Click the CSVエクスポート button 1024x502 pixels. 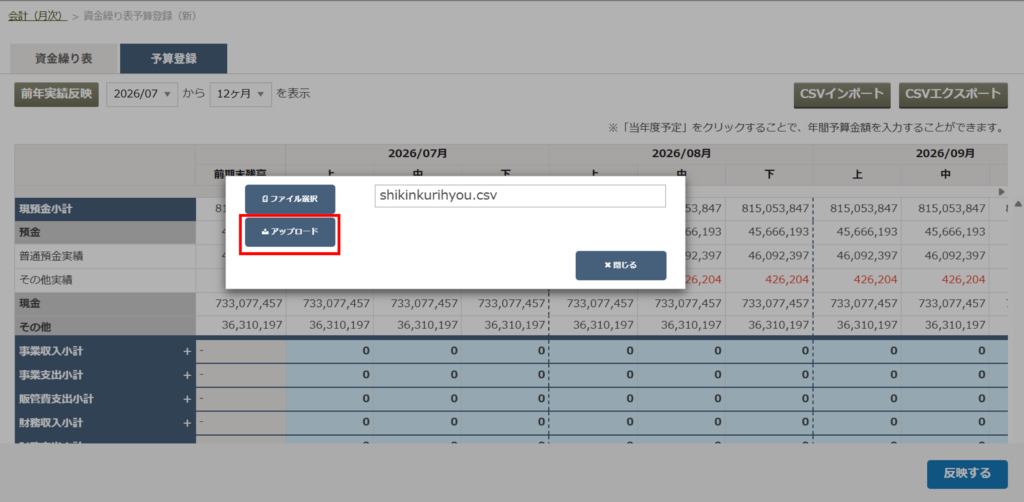coord(953,94)
